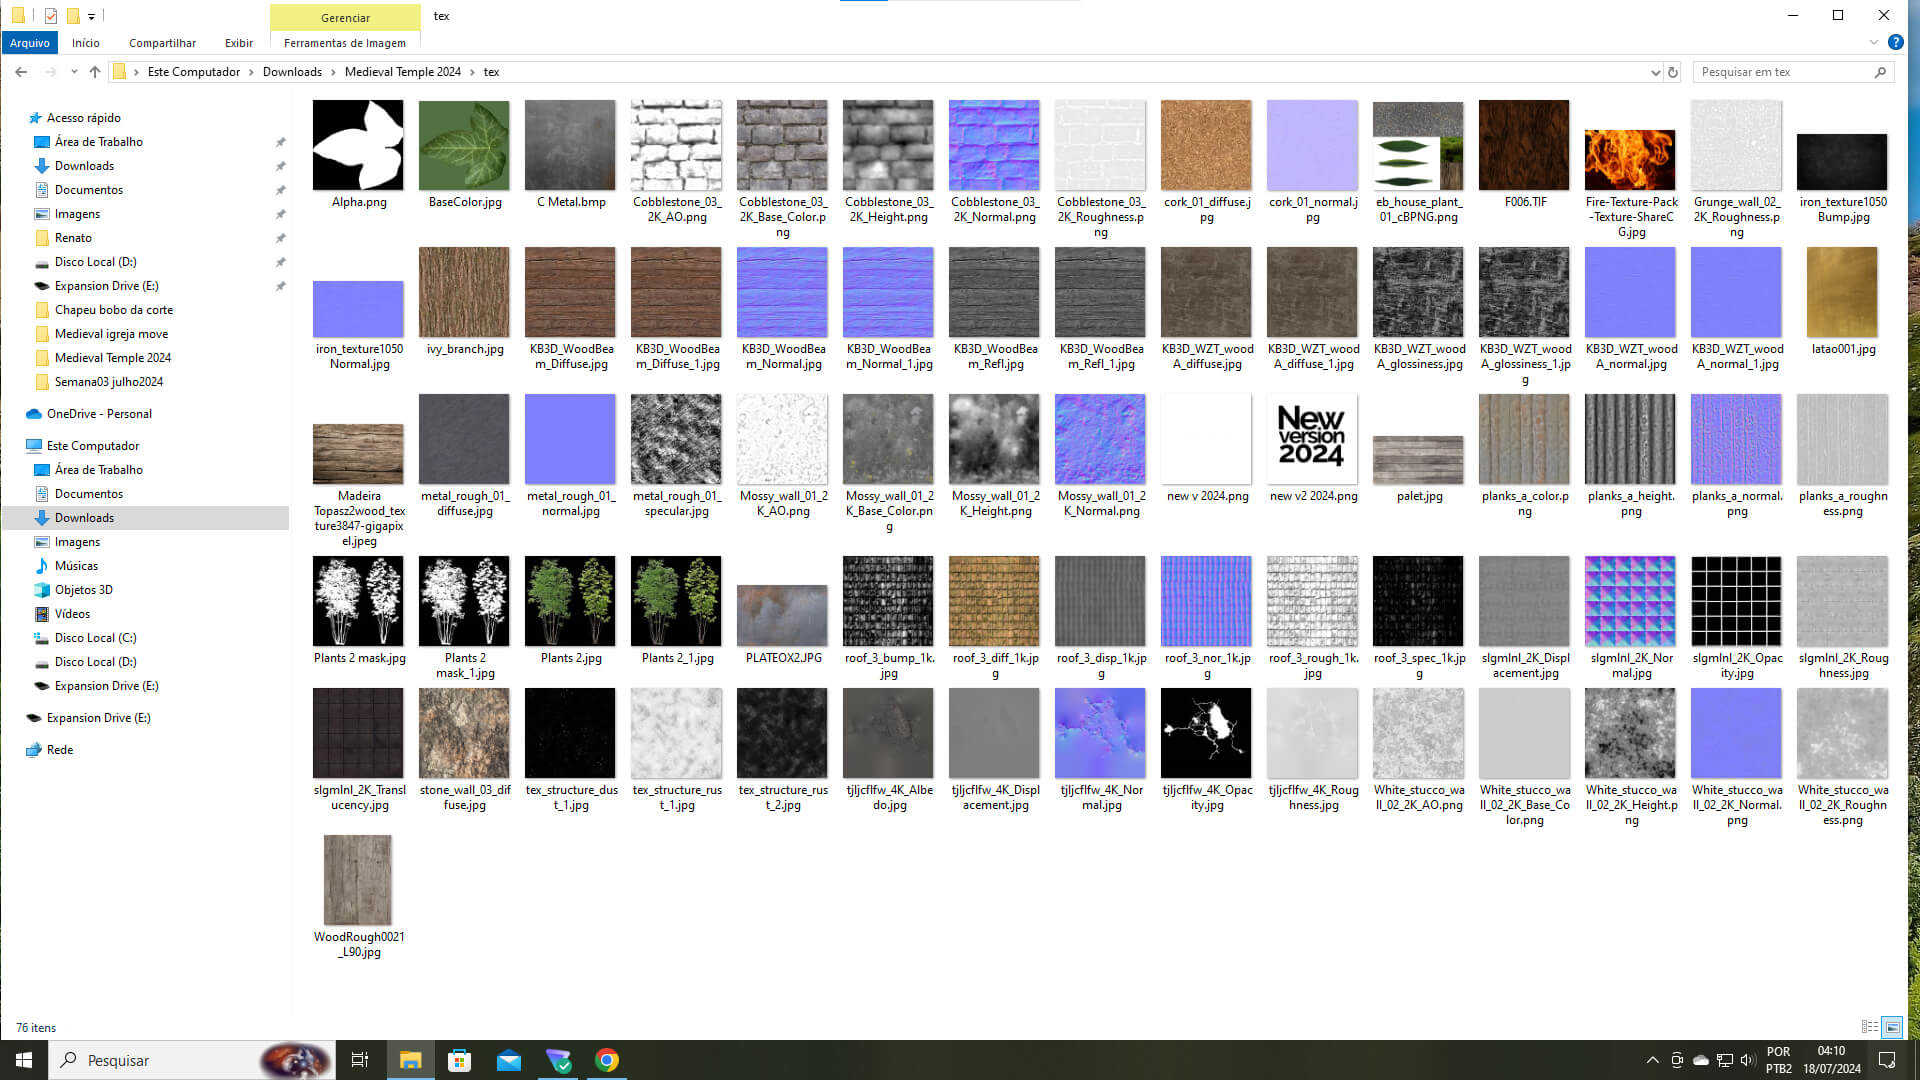Open the Help question mark icon
Image resolution: width=1920 pixels, height=1080 pixels.
tap(1895, 43)
